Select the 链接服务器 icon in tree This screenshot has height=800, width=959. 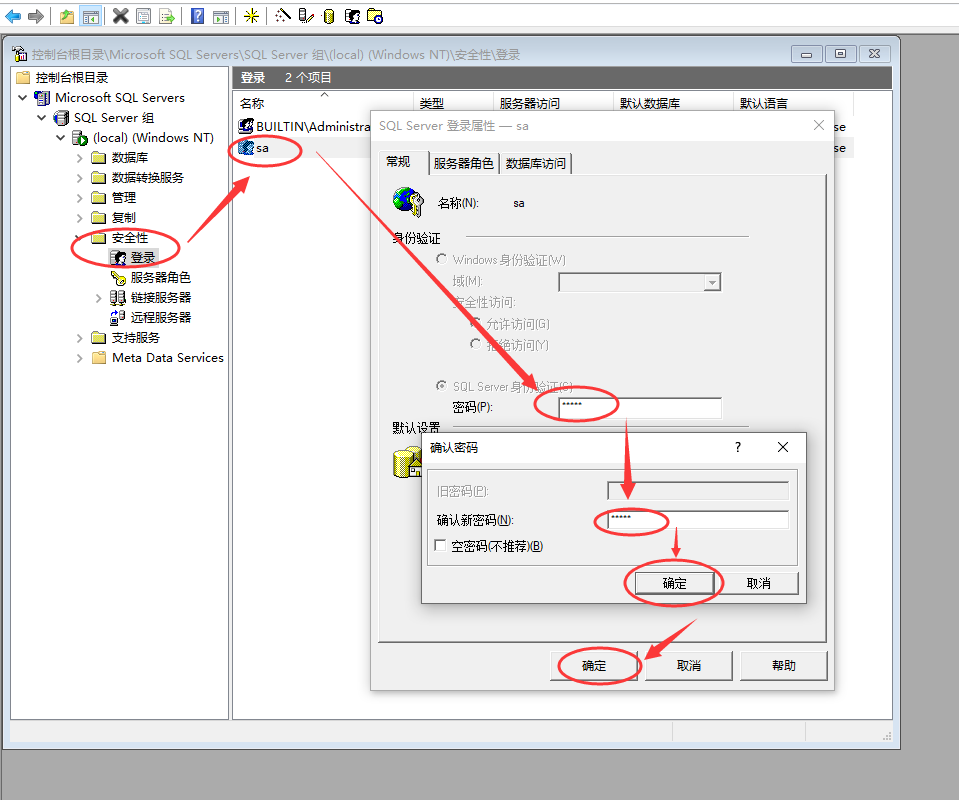(x=118, y=298)
